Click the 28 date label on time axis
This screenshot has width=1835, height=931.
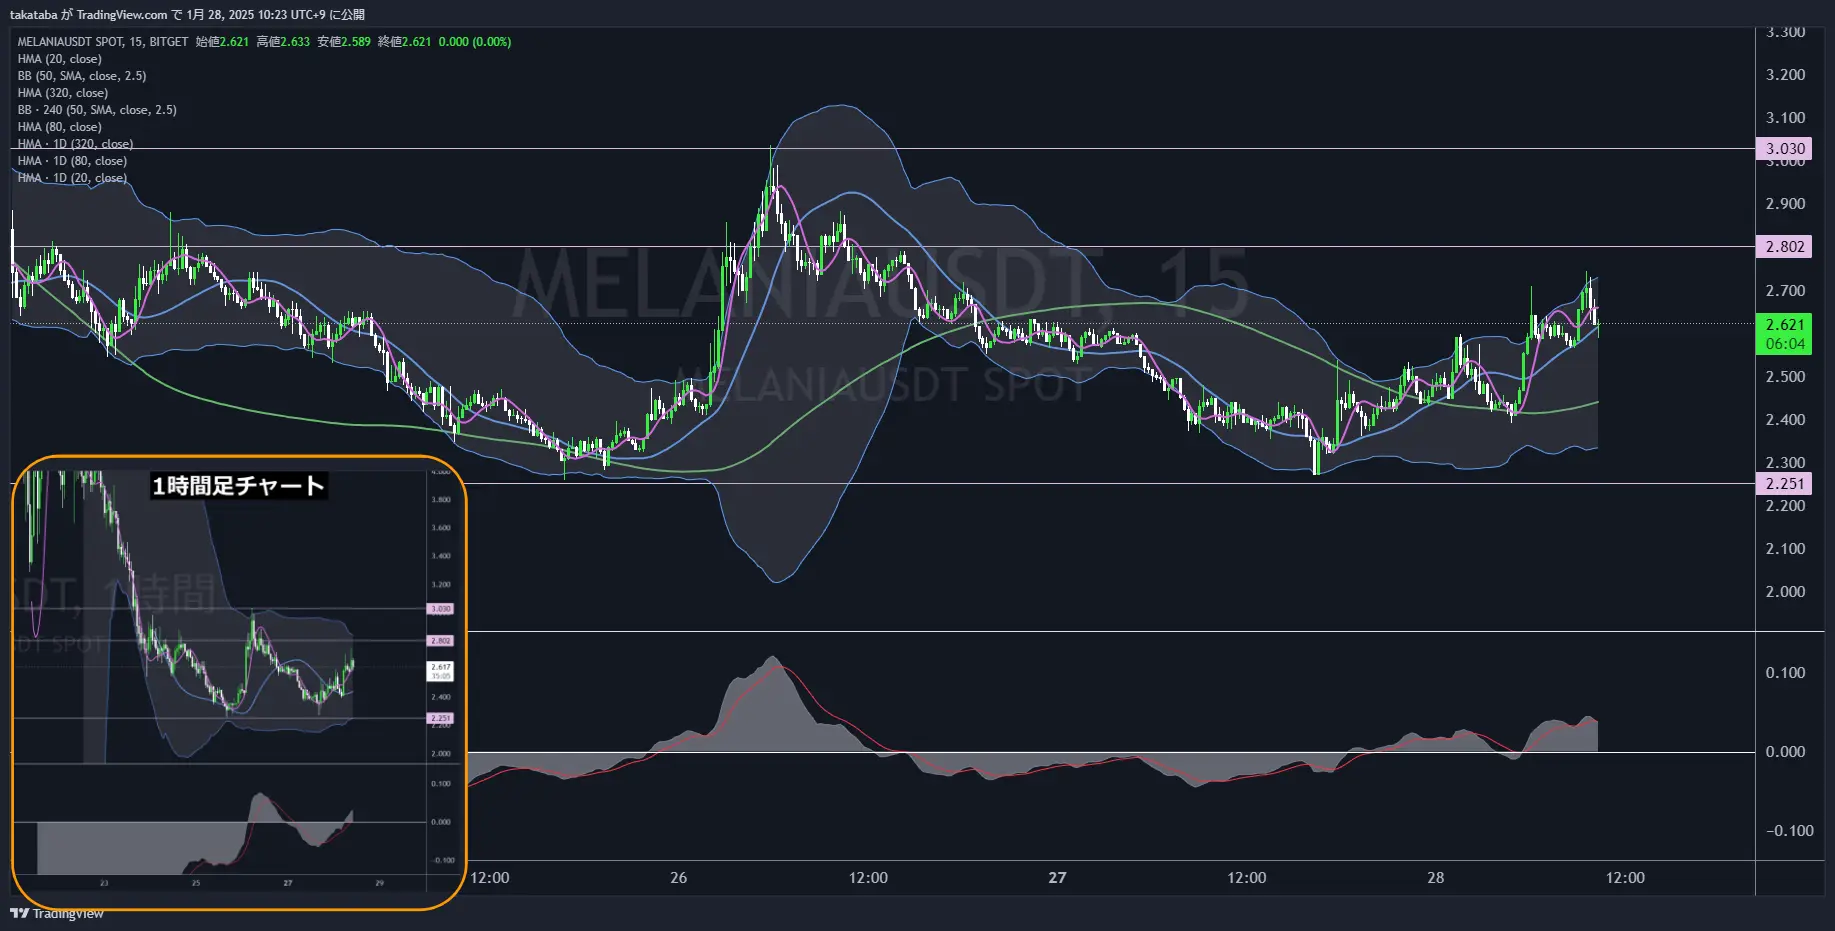tap(1436, 878)
